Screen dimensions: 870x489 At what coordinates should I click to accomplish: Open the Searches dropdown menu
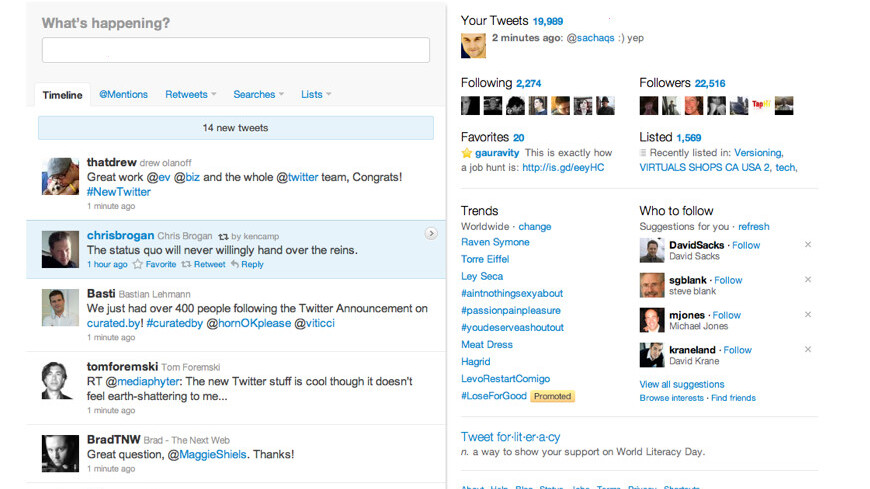258,95
